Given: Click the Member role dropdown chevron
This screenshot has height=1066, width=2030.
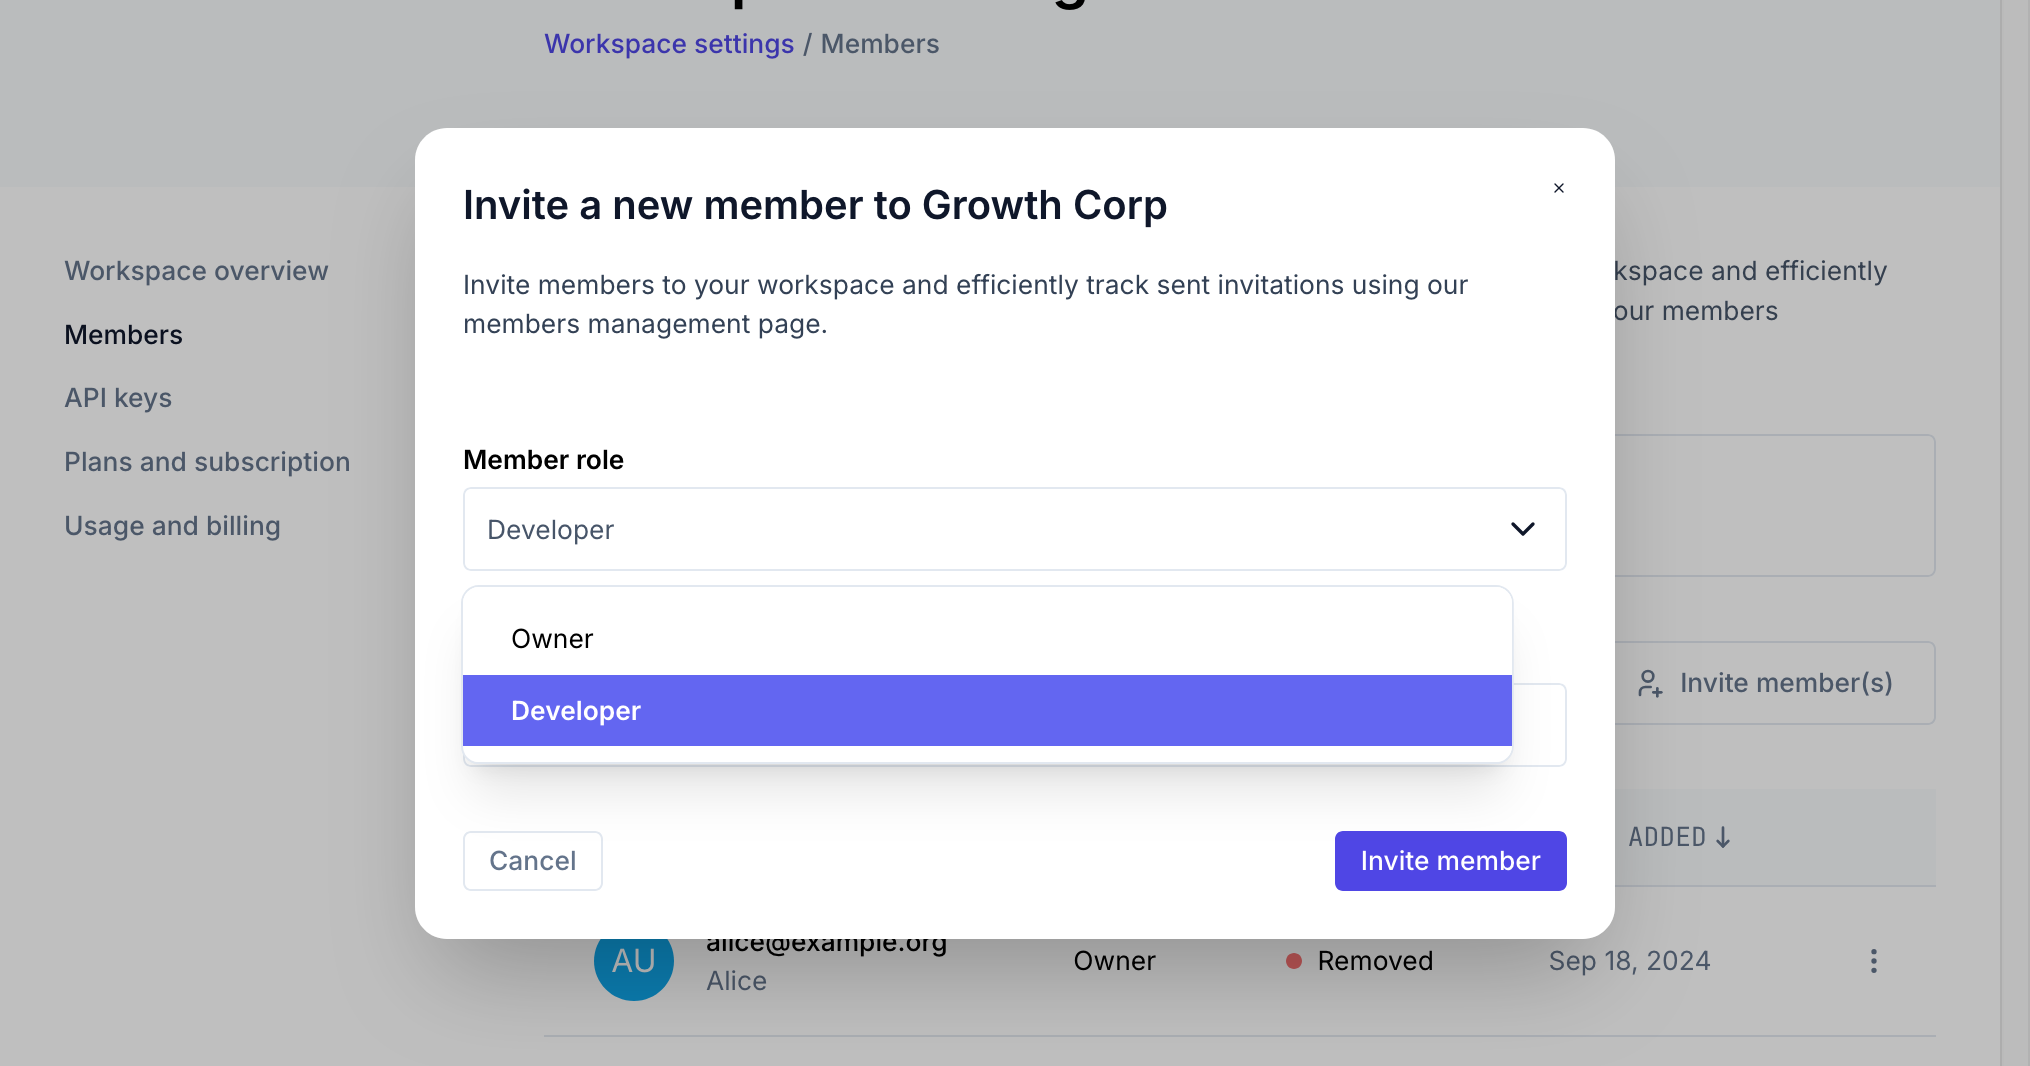Looking at the screenshot, I should point(1522,529).
